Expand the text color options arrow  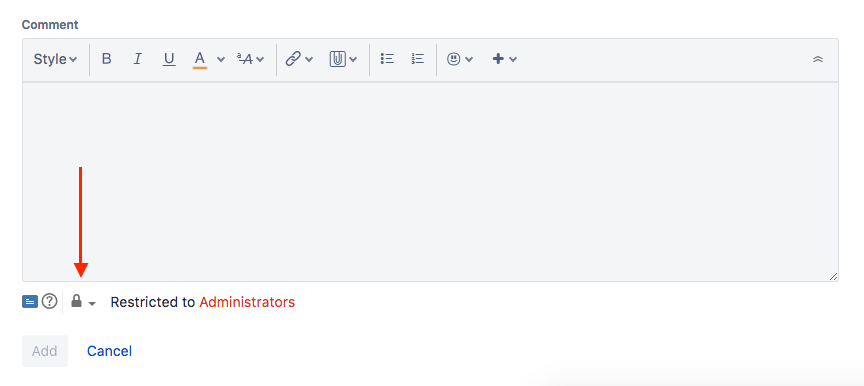[221, 59]
